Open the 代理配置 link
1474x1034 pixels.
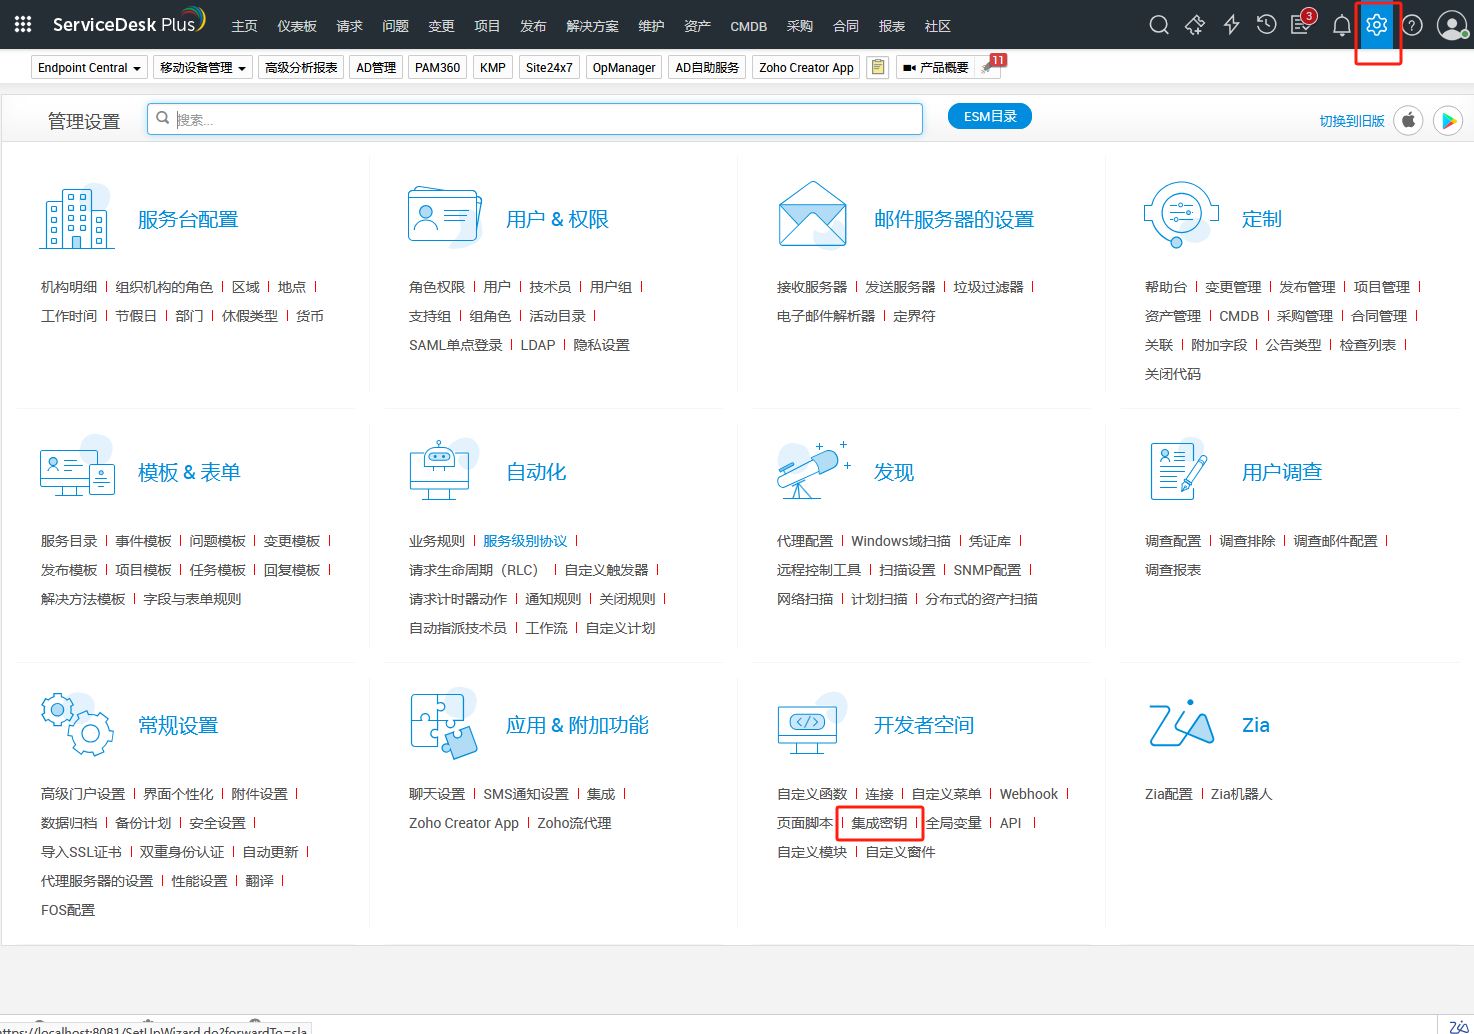(805, 541)
